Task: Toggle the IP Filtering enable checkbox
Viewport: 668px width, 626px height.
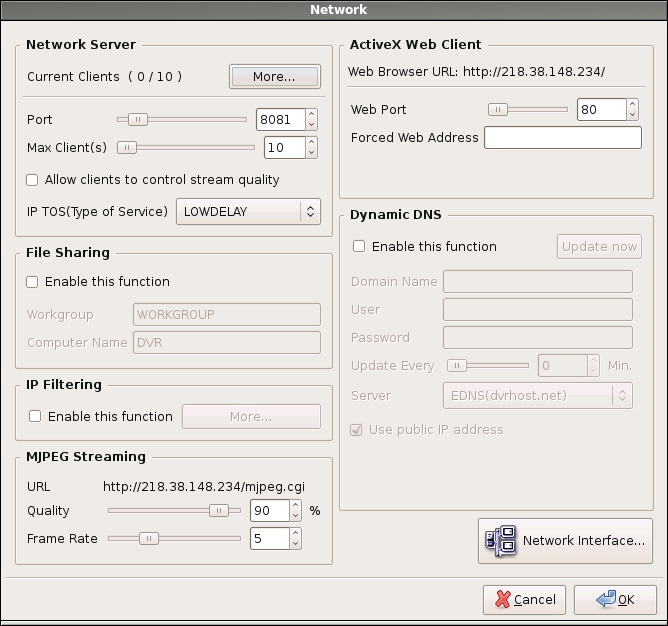Action: pyautogui.click(x=35, y=416)
